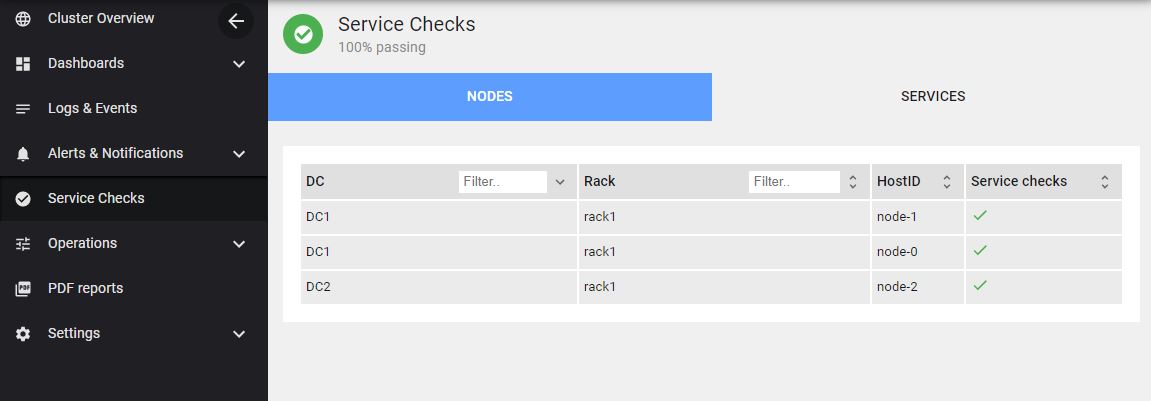Collapse the sidebar with the back arrow

236,21
